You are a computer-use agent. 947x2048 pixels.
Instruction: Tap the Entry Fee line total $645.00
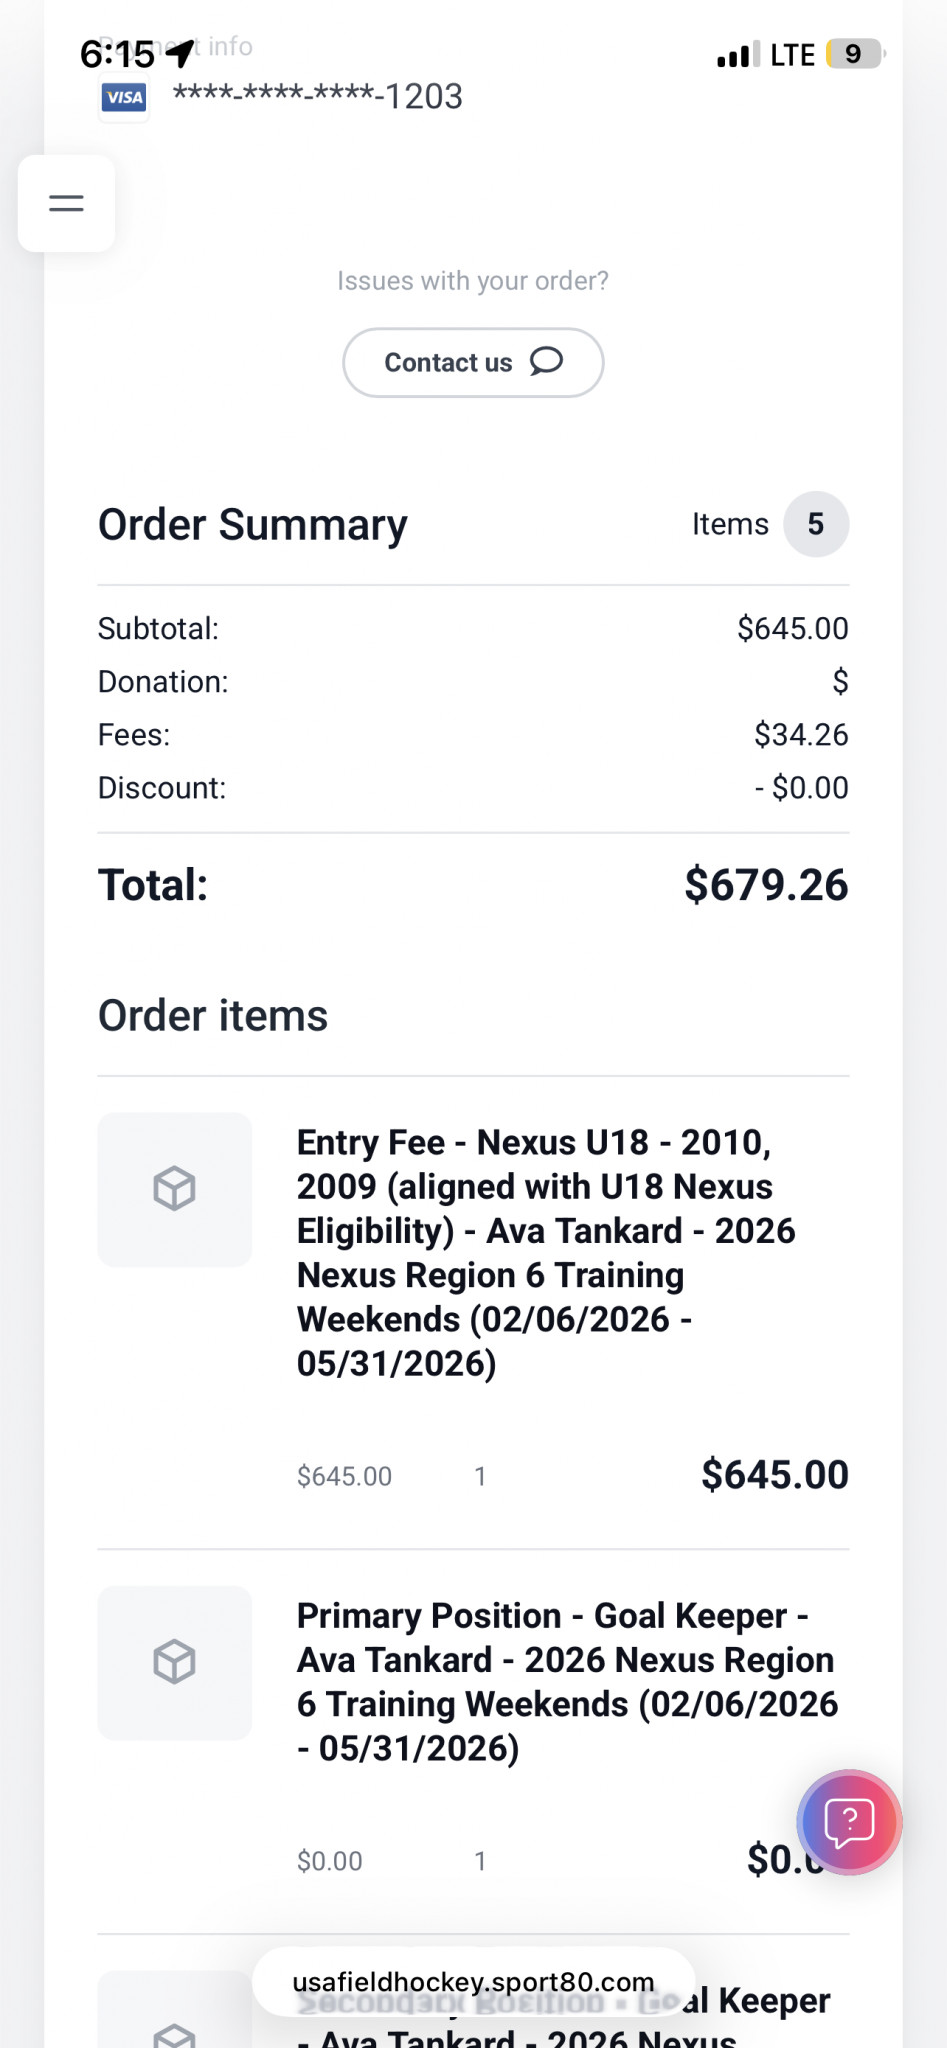tap(775, 1475)
